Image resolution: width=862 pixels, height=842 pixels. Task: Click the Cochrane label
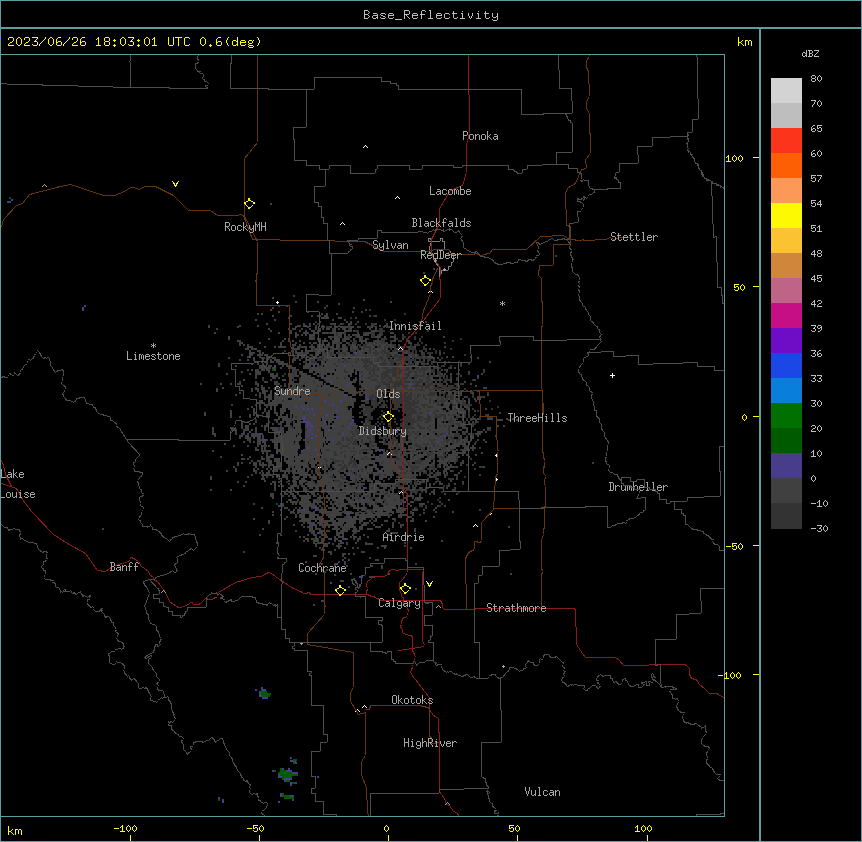pyautogui.click(x=322, y=568)
